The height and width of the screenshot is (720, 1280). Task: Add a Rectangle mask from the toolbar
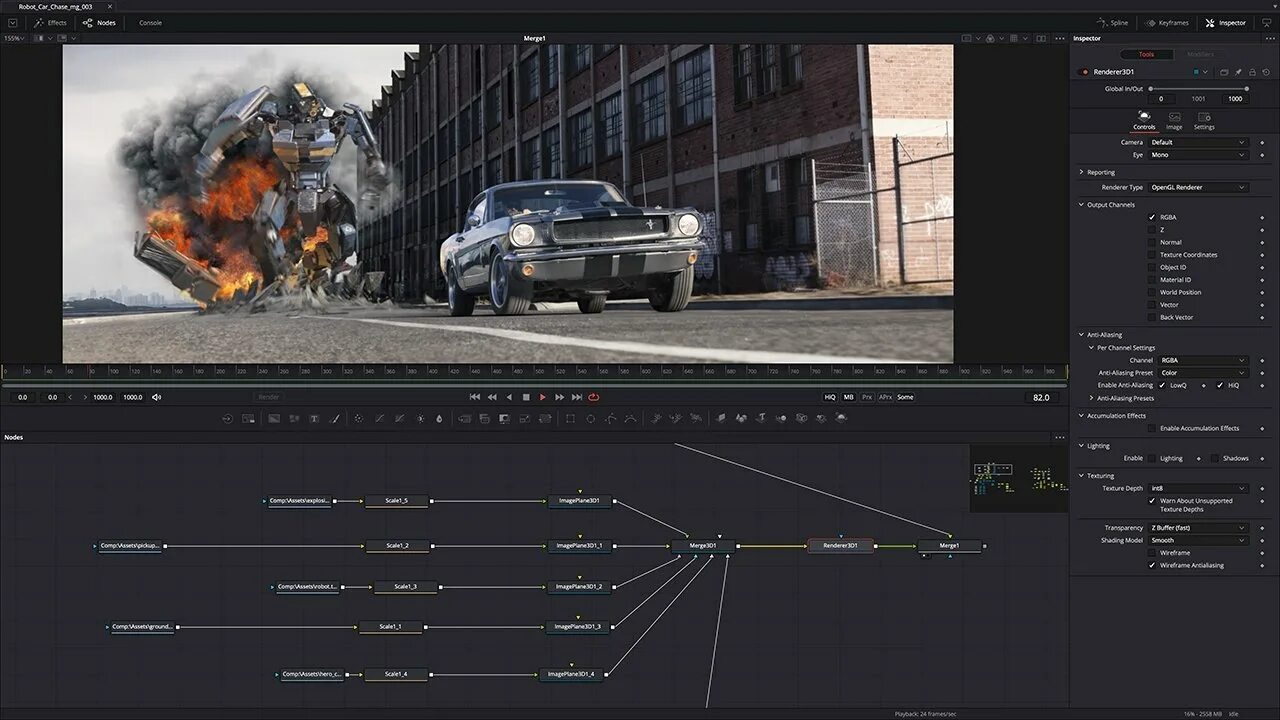(x=570, y=418)
